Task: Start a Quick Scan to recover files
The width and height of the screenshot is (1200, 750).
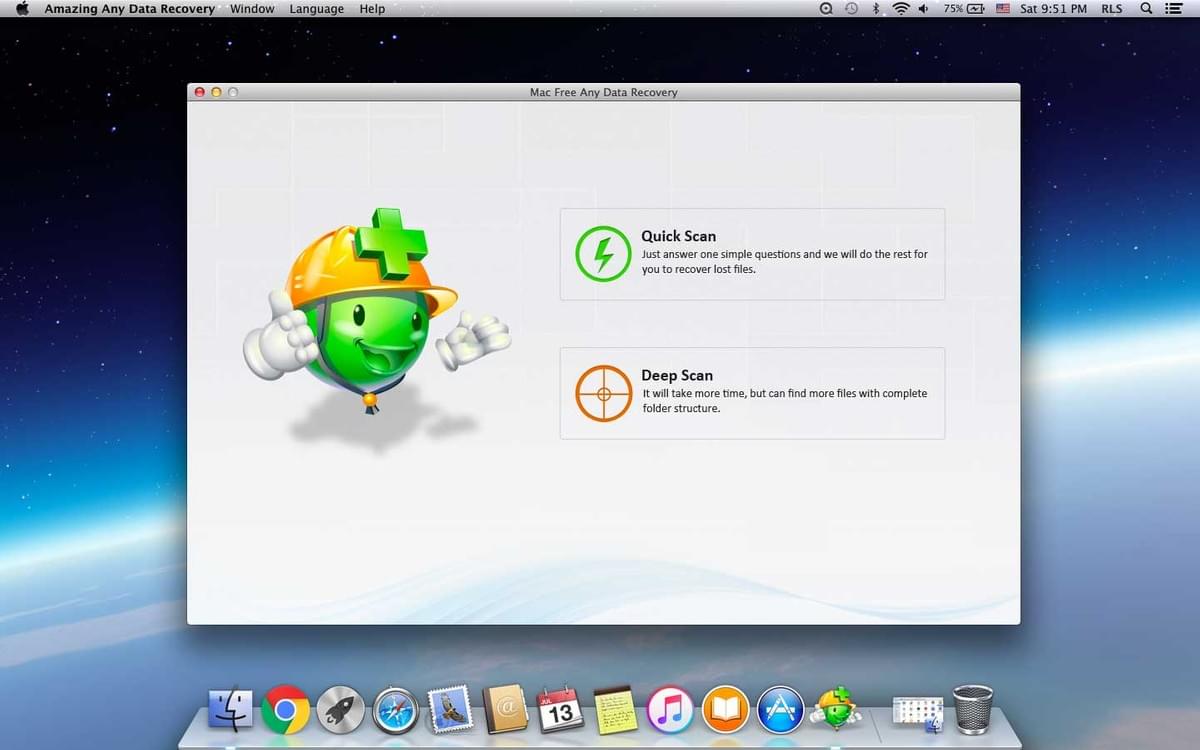Action: [752, 253]
